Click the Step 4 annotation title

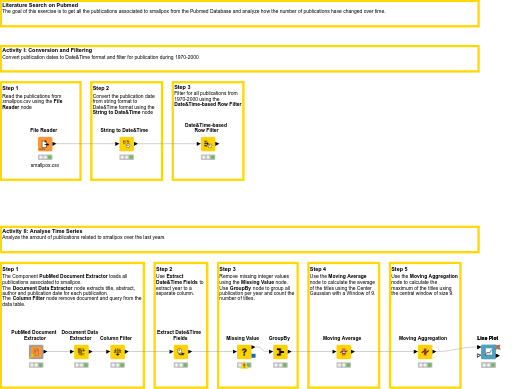click(x=318, y=269)
